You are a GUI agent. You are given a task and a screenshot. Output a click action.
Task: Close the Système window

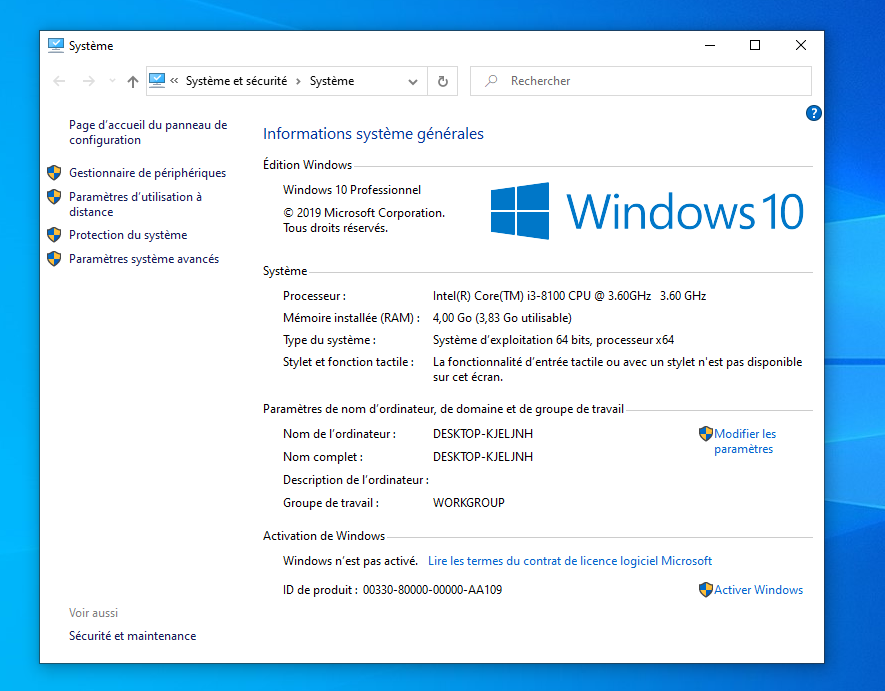[x=800, y=45]
